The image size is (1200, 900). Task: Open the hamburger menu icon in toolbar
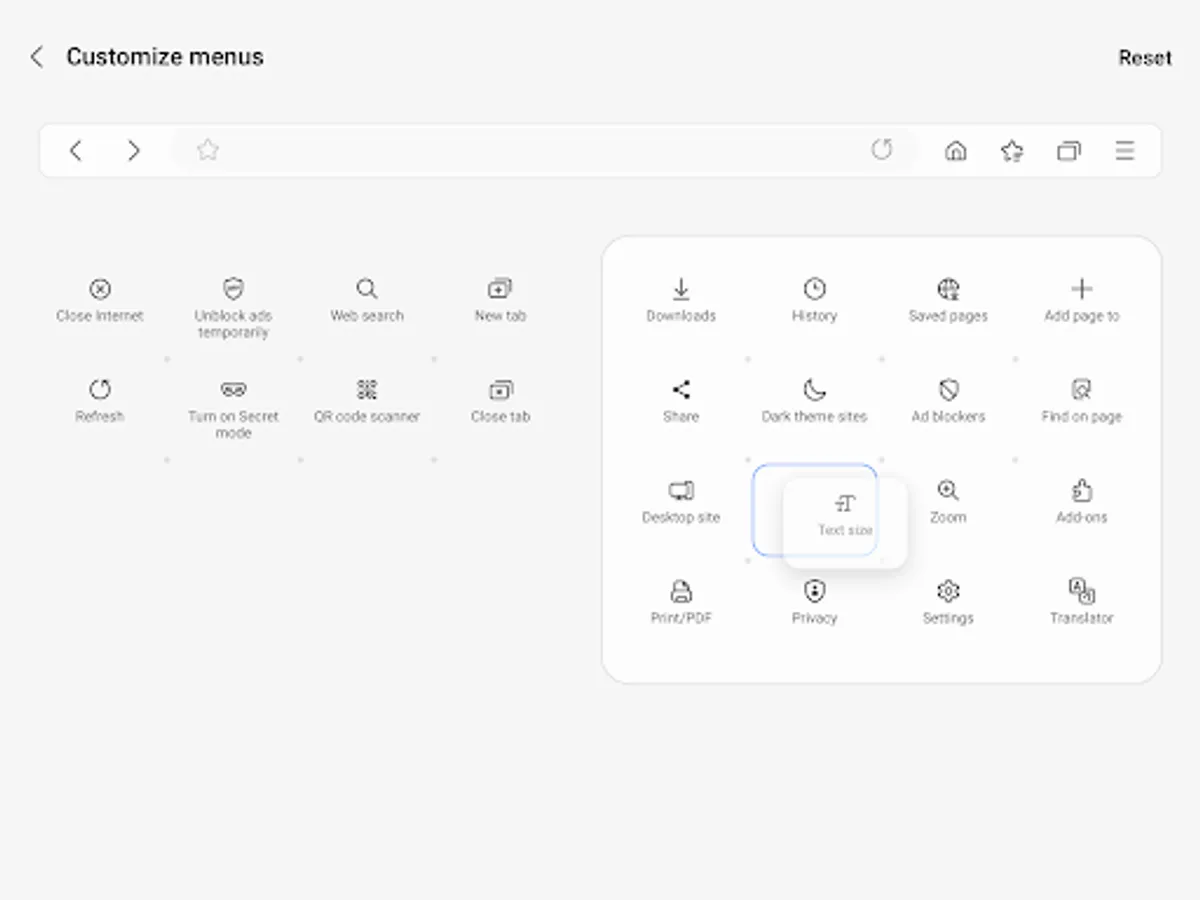point(1125,151)
